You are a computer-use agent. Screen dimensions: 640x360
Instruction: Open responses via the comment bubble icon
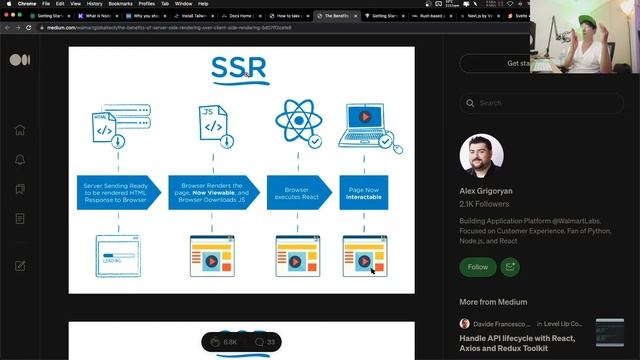[x=259, y=342]
